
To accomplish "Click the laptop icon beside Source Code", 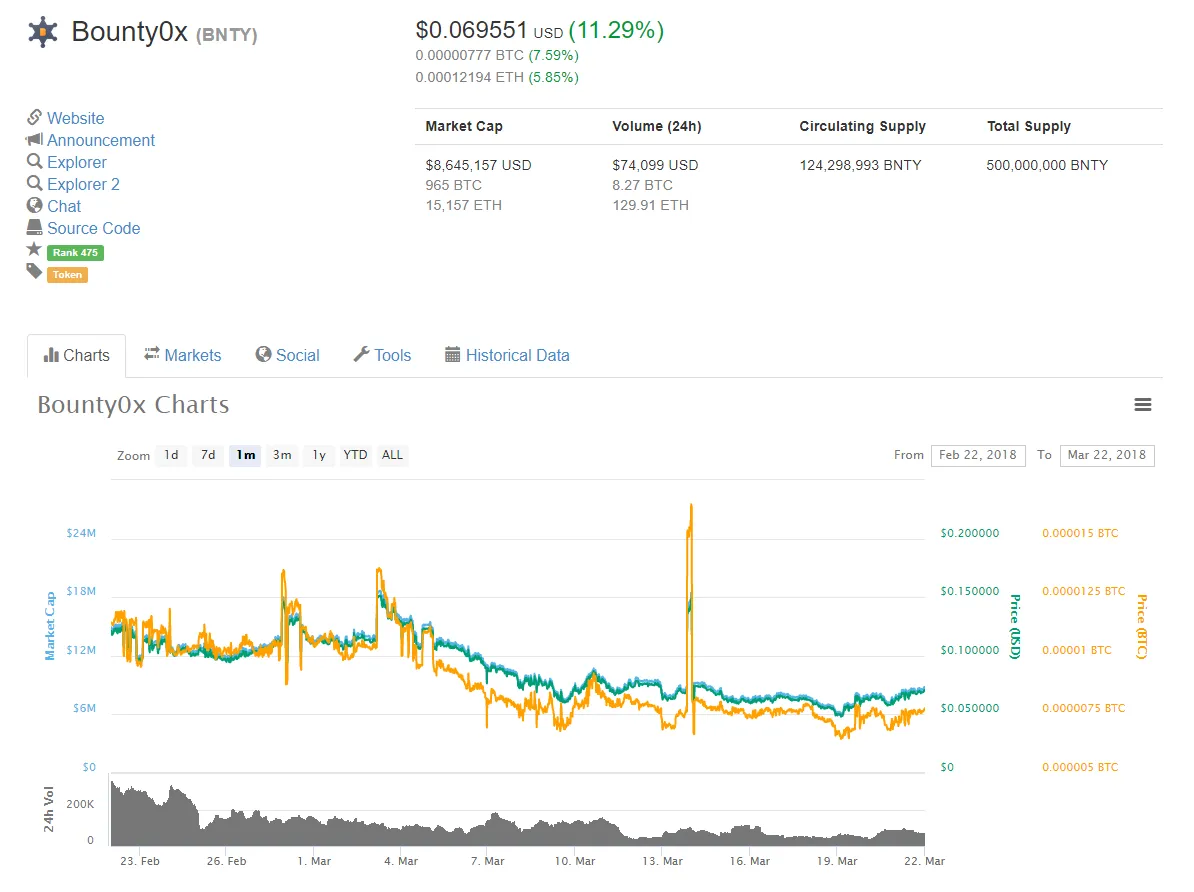I will coord(34,227).
